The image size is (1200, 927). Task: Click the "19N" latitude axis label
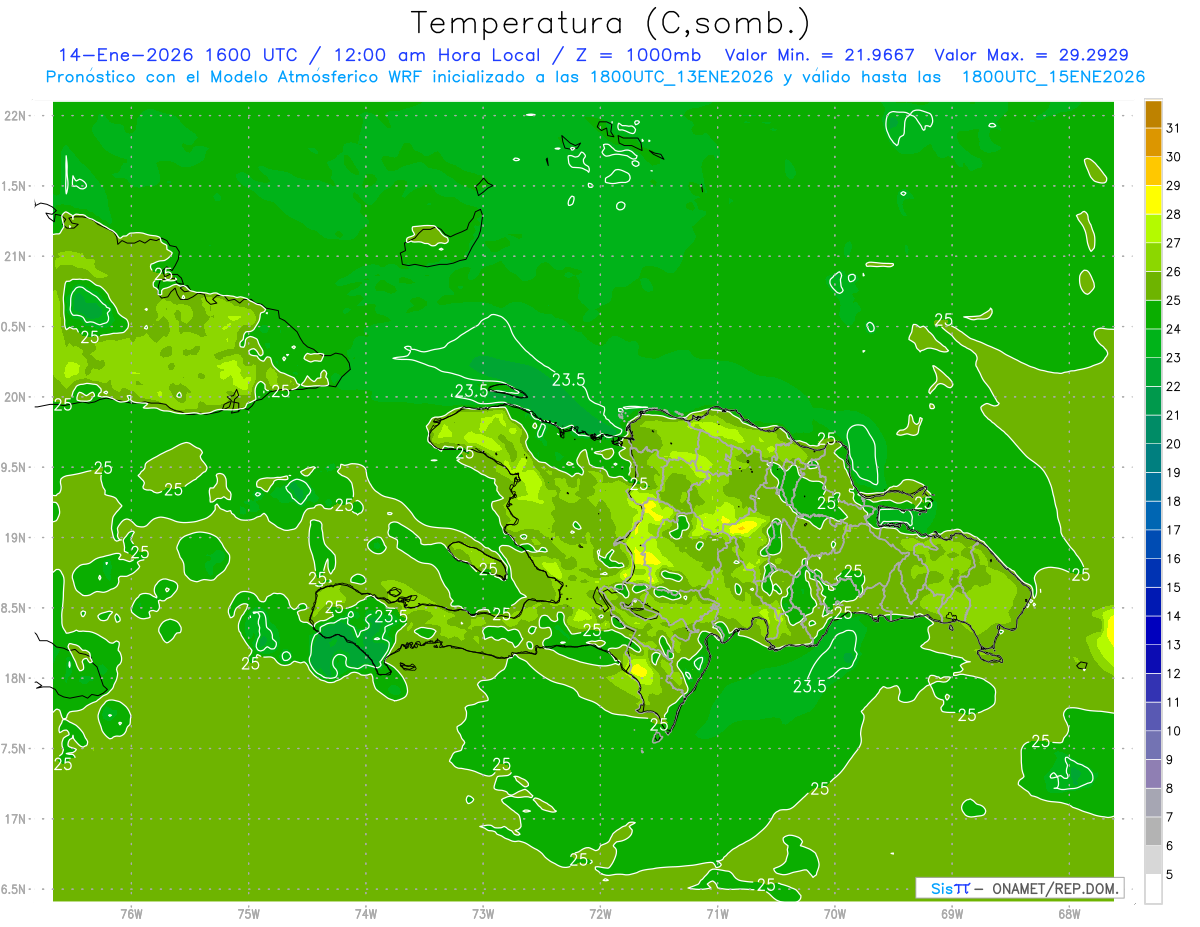(17, 538)
